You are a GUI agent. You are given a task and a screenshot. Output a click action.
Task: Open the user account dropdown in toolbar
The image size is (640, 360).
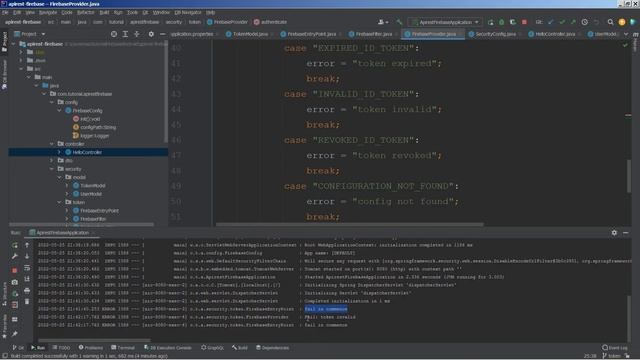point(383,22)
